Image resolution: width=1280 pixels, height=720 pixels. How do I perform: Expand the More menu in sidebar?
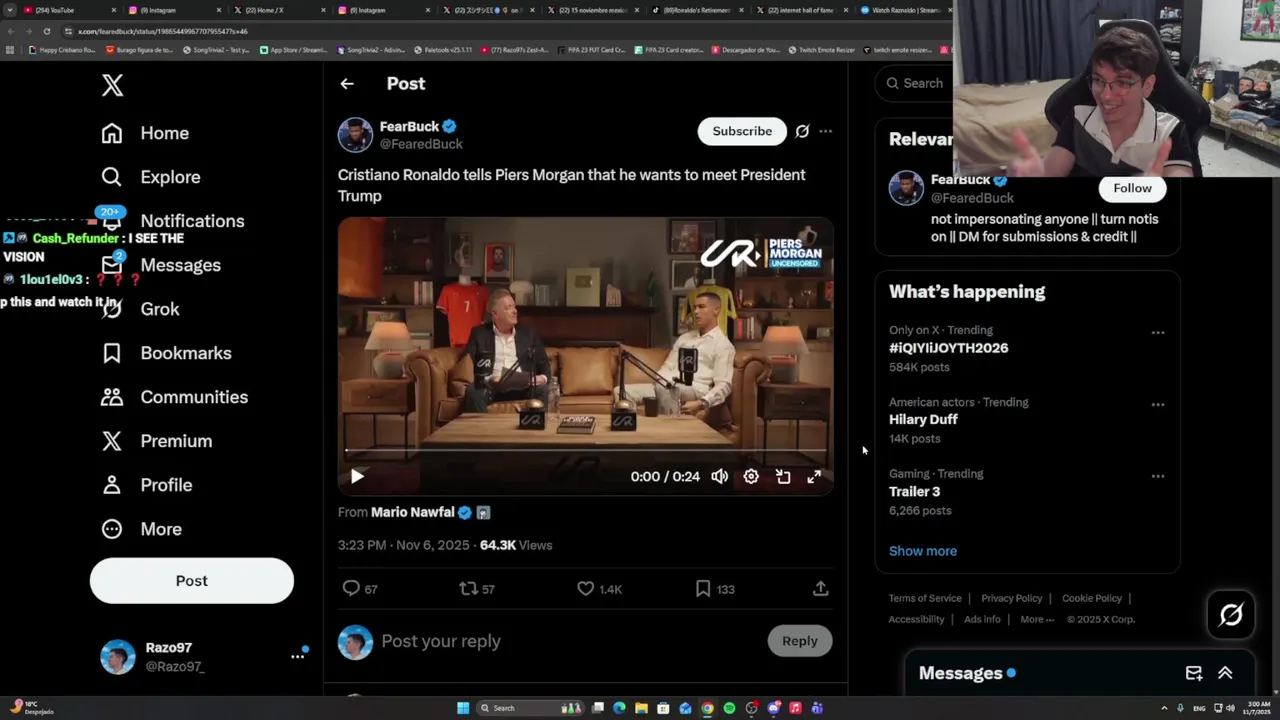[x=142, y=529]
